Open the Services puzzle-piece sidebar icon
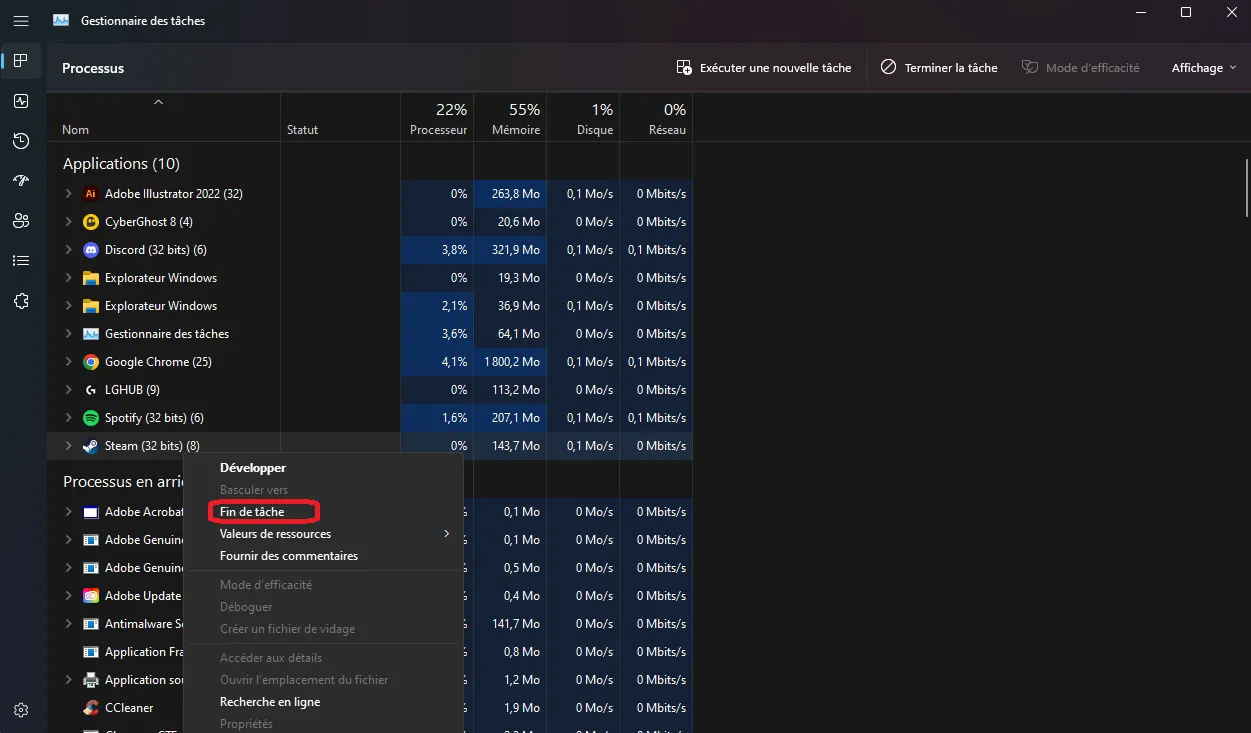Viewport: 1251px width, 733px height. pos(21,301)
